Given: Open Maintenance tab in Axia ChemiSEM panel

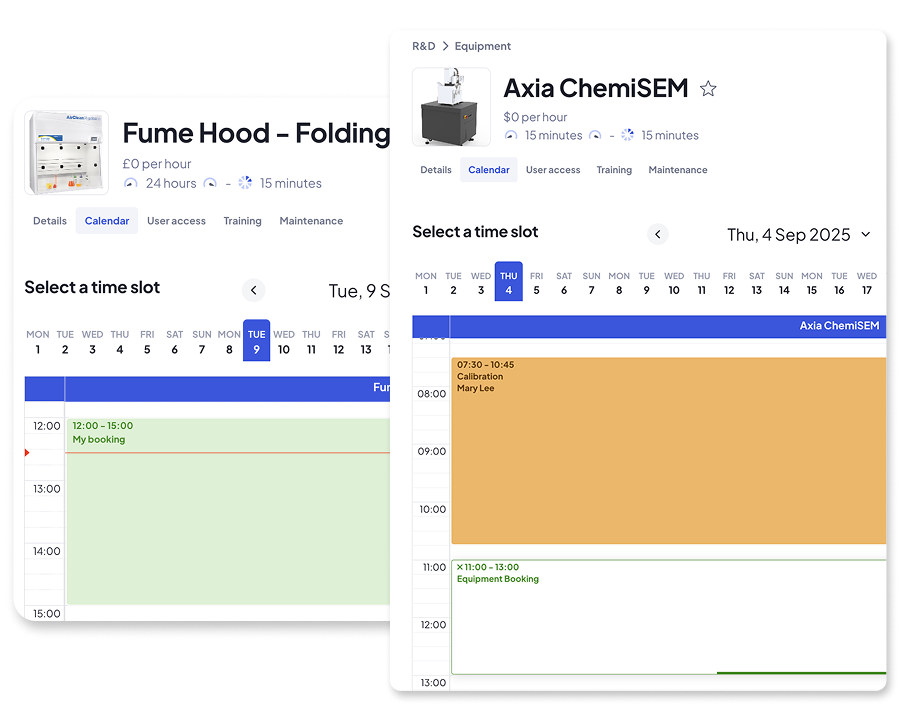Looking at the screenshot, I should point(678,170).
